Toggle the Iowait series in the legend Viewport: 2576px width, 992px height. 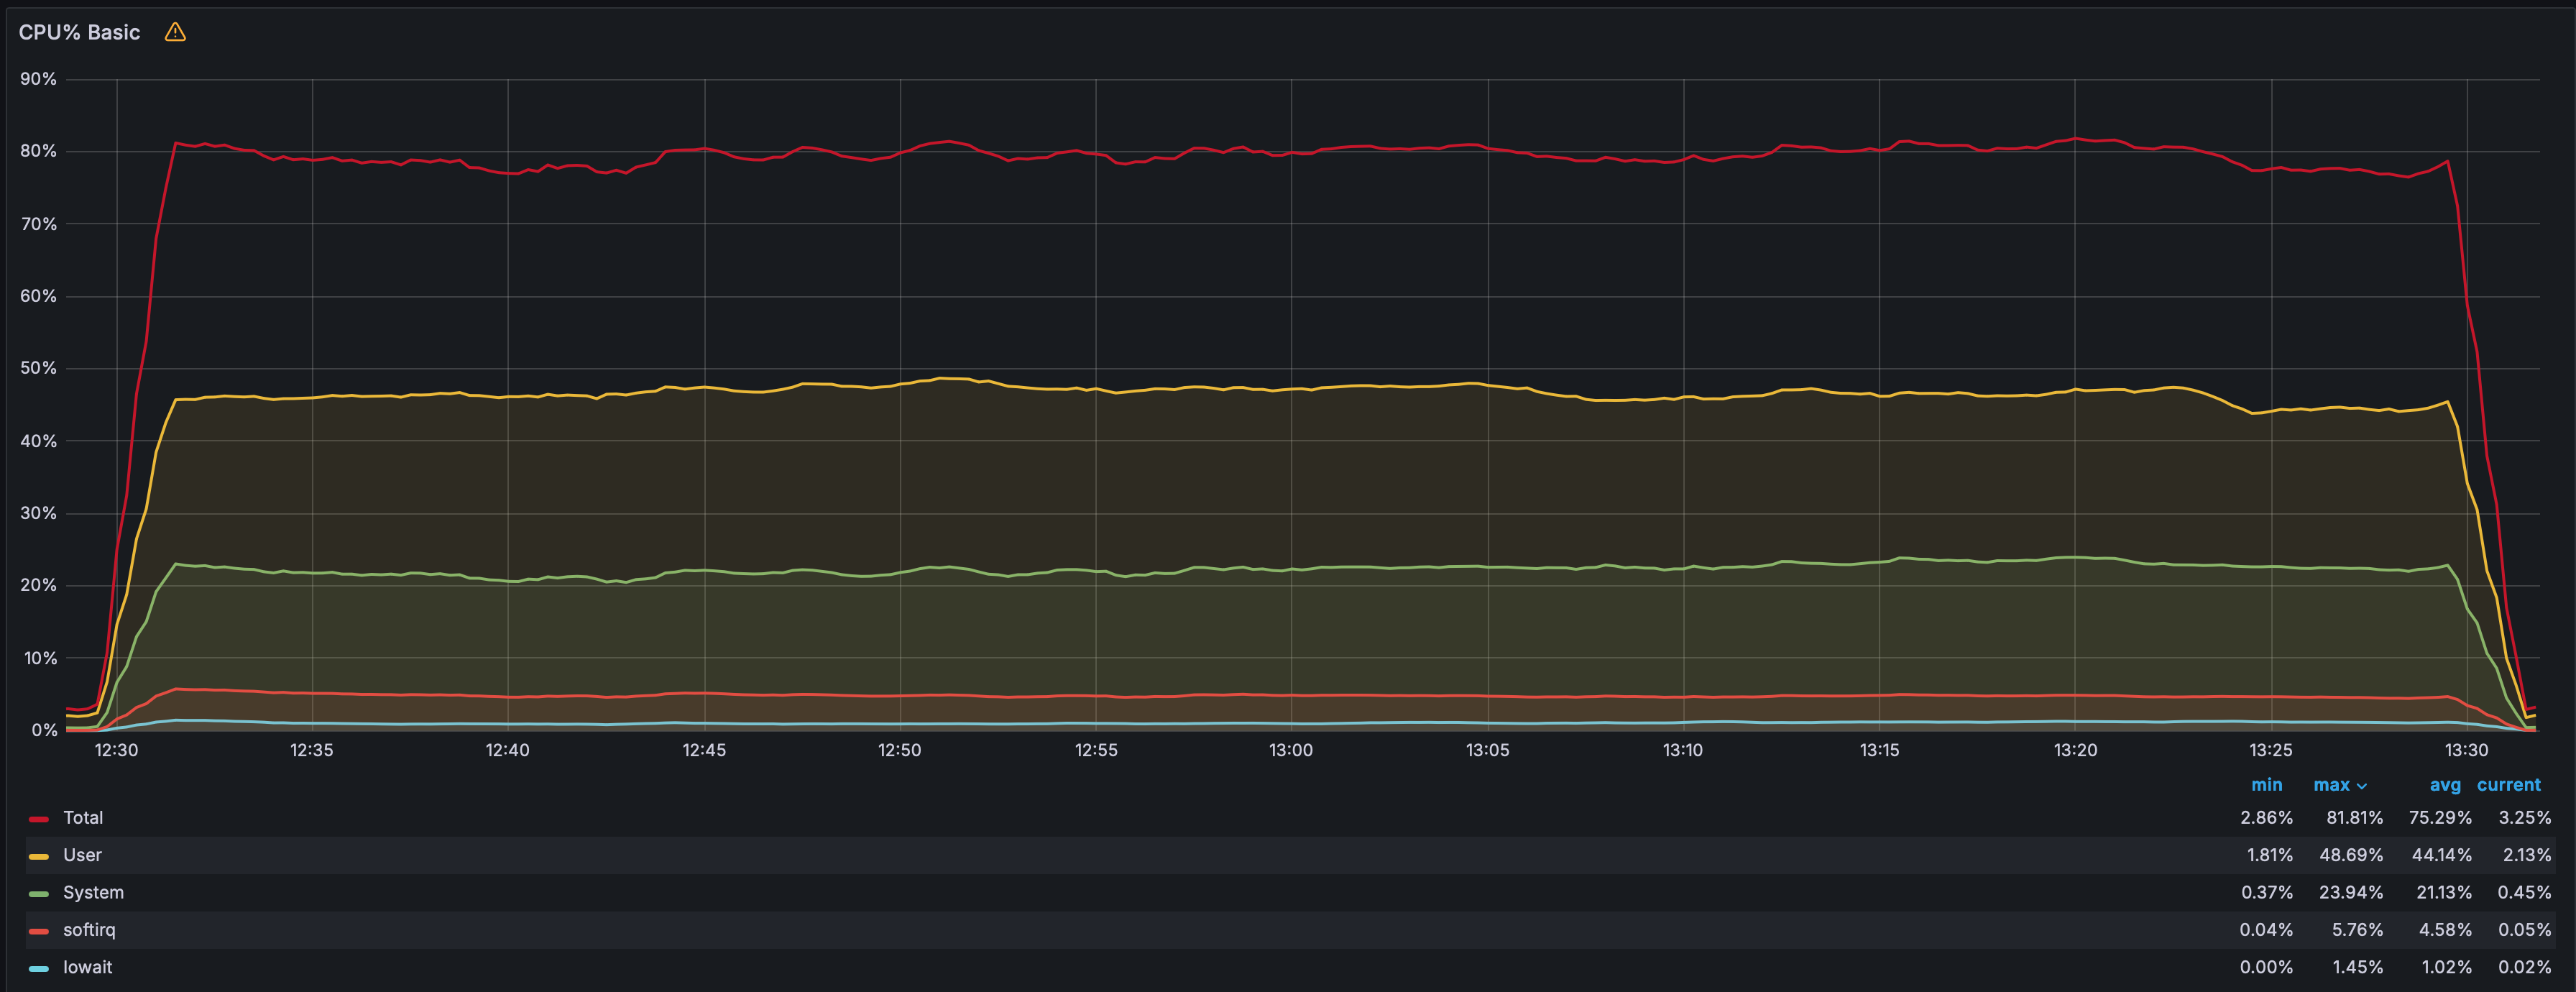pyautogui.click(x=87, y=967)
